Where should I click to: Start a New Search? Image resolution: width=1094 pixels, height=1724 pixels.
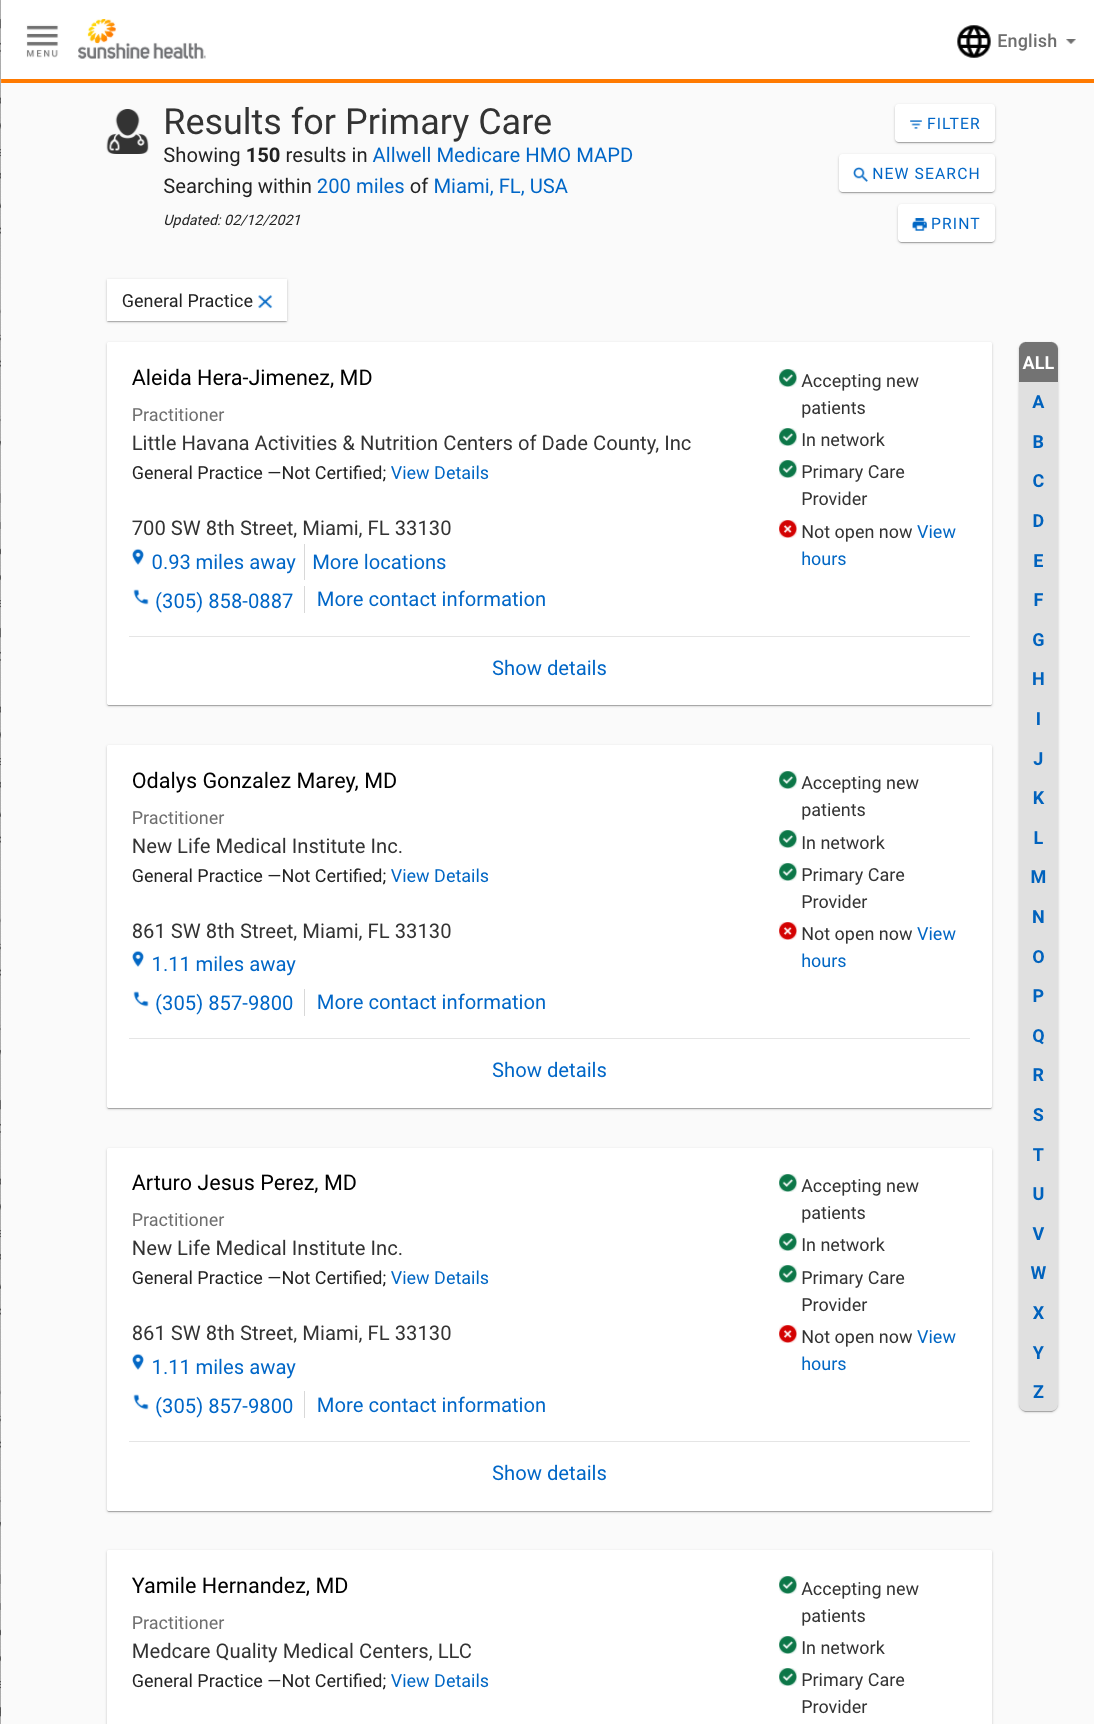point(917,174)
